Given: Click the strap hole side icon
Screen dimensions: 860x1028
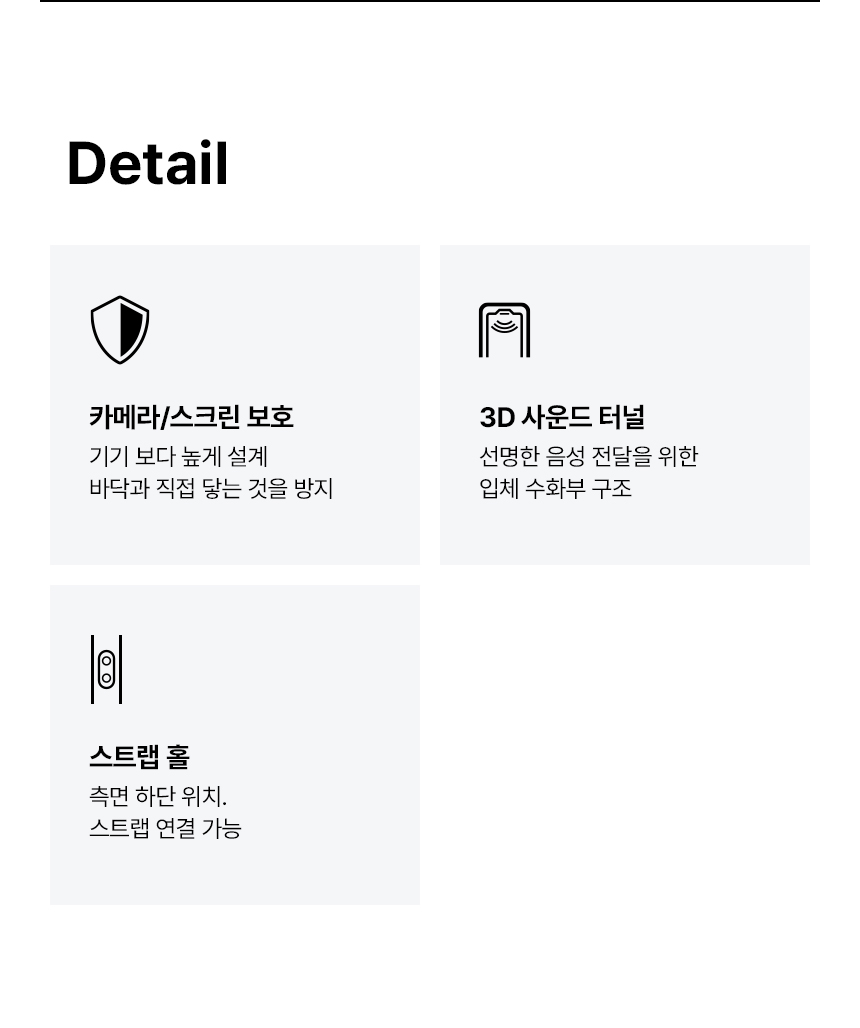Looking at the screenshot, I should click(x=106, y=669).
